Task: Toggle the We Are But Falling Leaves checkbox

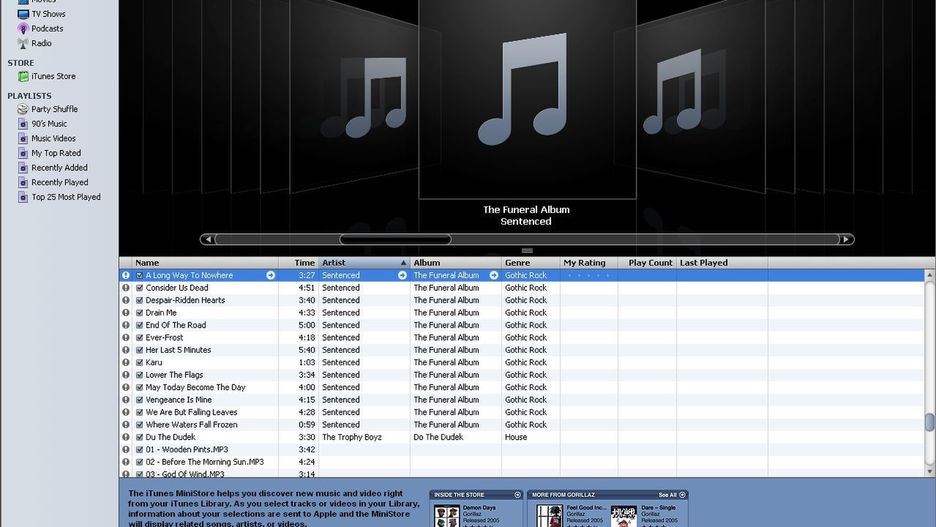Action: [140, 412]
